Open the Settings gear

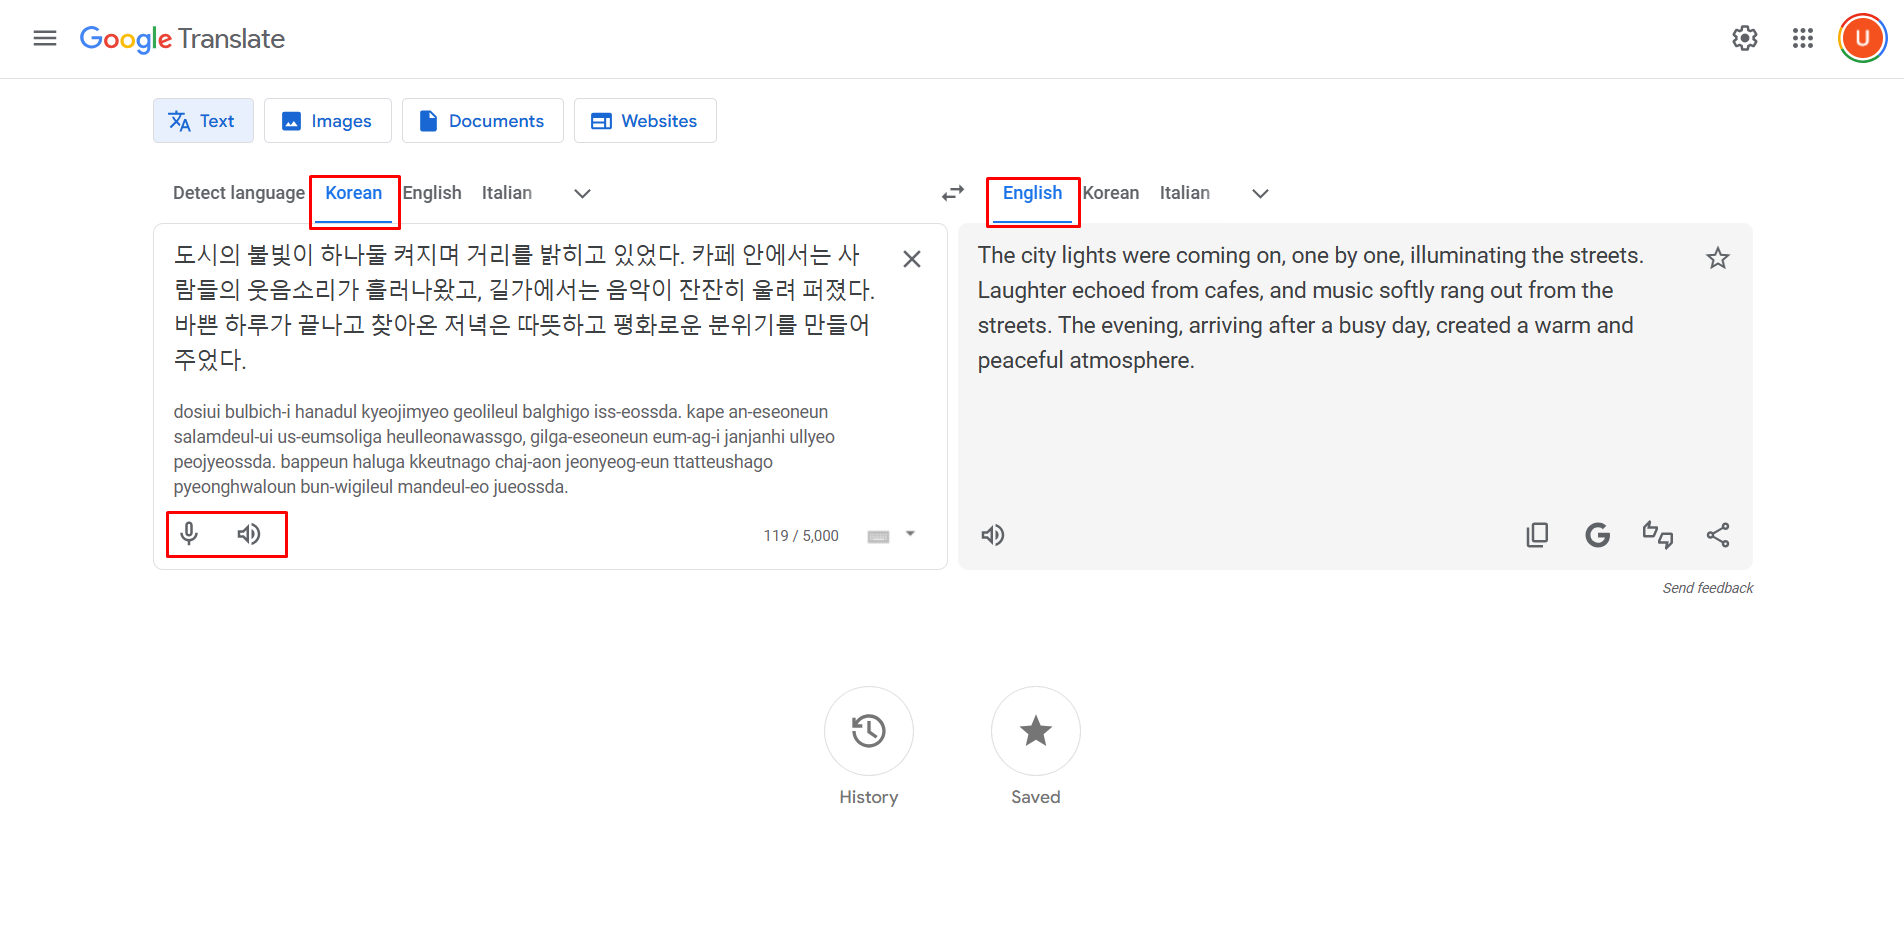pos(1745,38)
